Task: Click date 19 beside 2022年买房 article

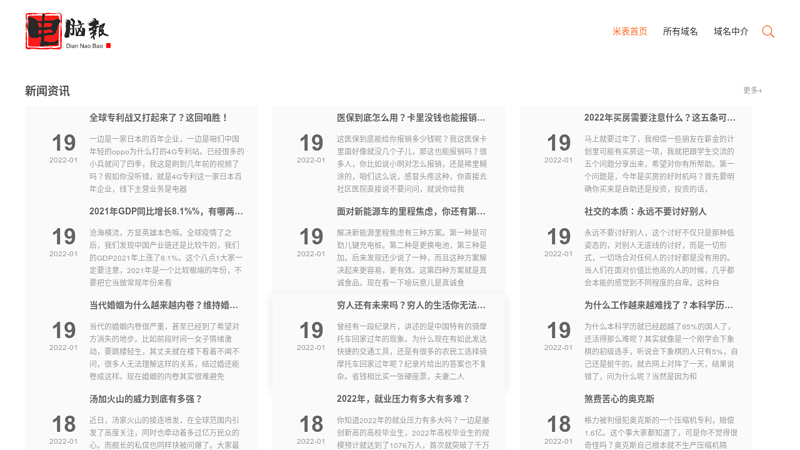Action: (559, 143)
